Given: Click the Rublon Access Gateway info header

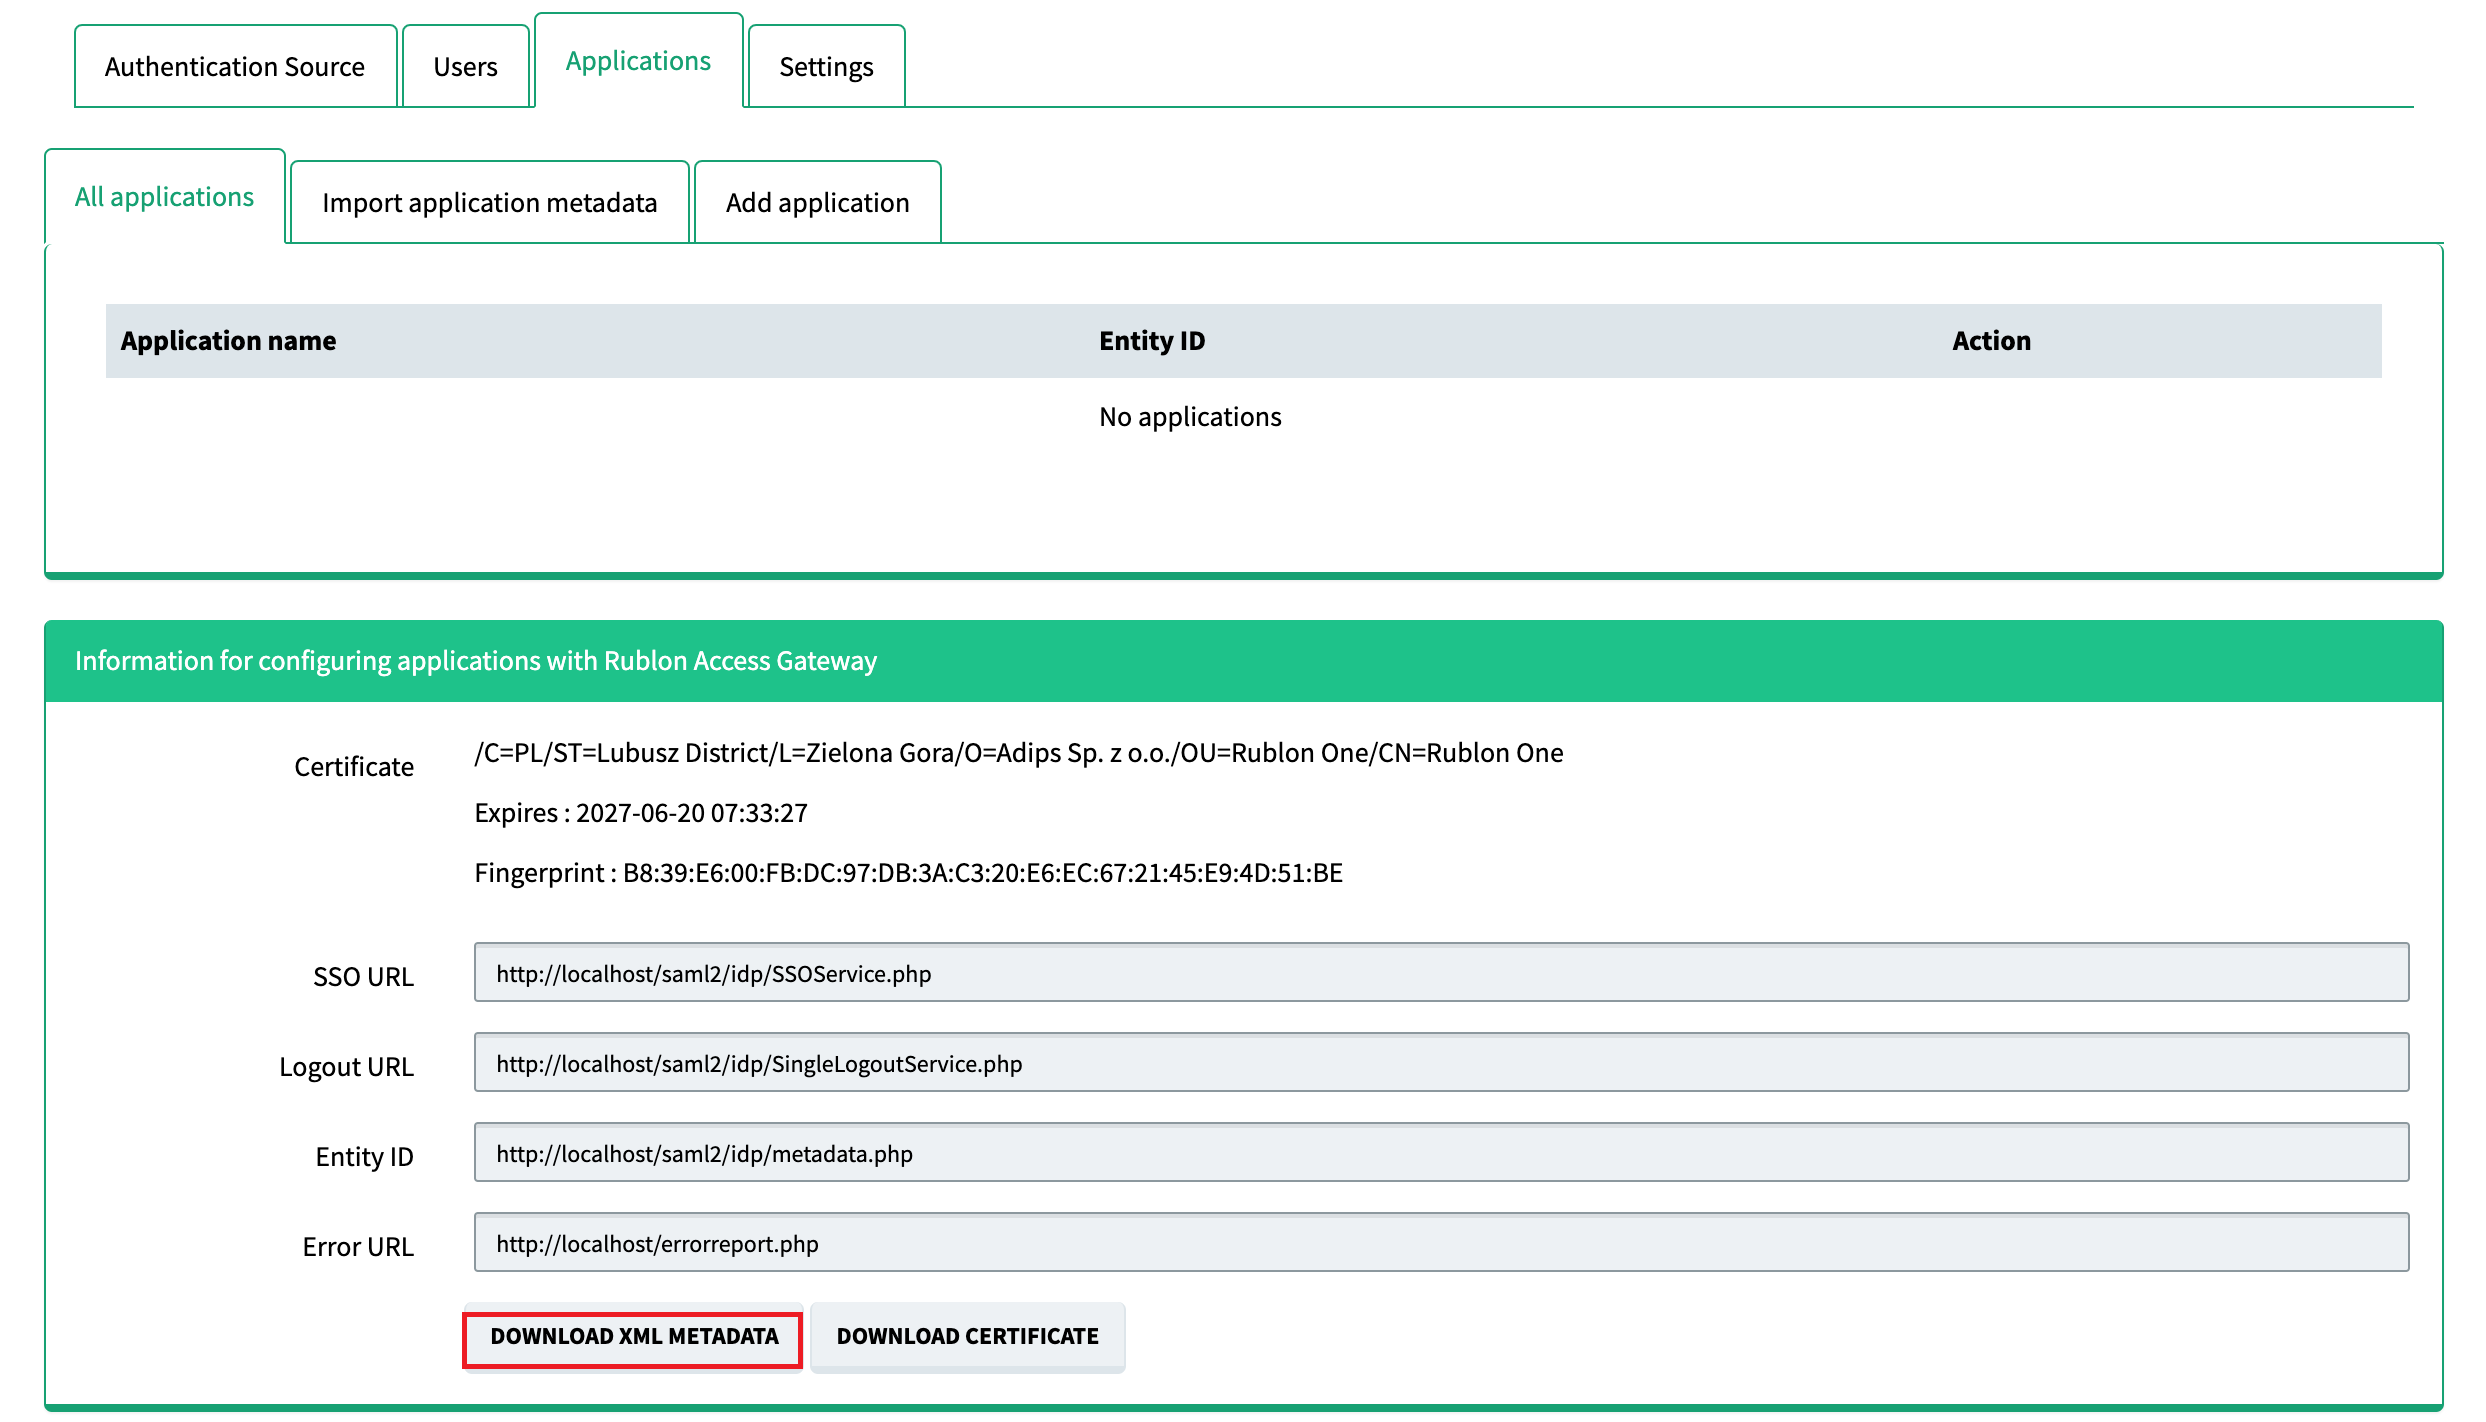Looking at the screenshot, I should (476, 661).
